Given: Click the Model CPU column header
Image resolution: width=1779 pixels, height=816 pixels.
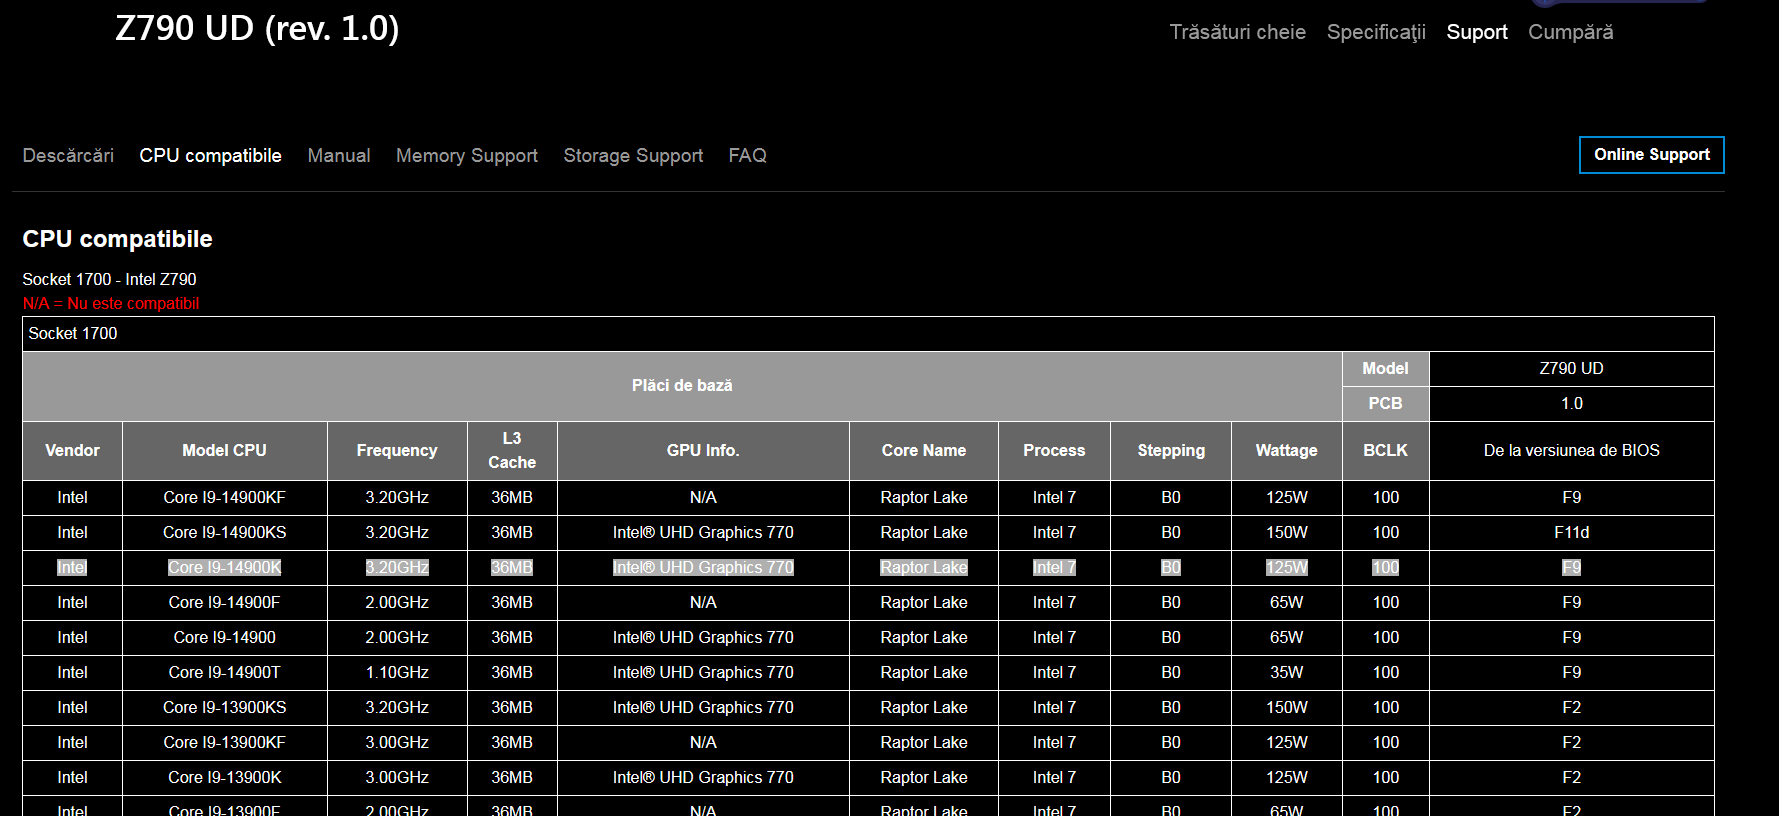Looking at the screenshot, I should [224, 451].
